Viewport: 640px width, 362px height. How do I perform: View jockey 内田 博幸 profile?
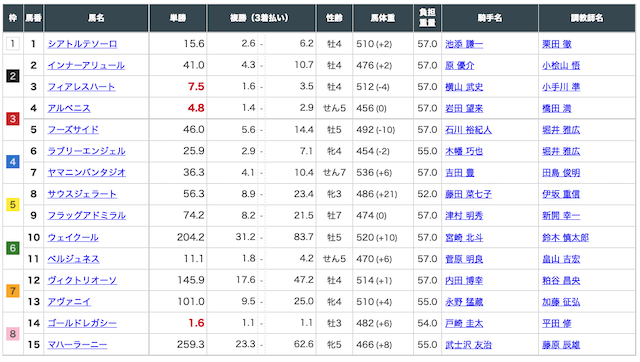coord(464,280)
